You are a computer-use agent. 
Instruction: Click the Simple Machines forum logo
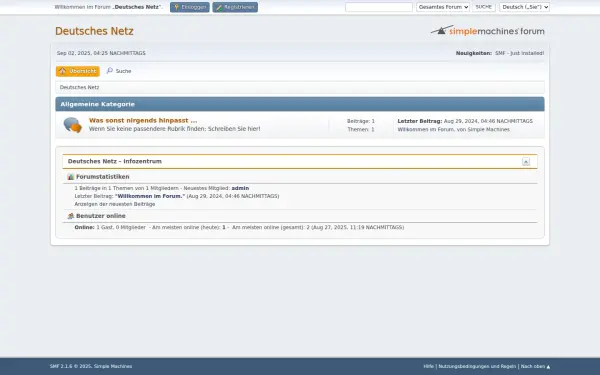pyautogui.click(x=488, y=31)
